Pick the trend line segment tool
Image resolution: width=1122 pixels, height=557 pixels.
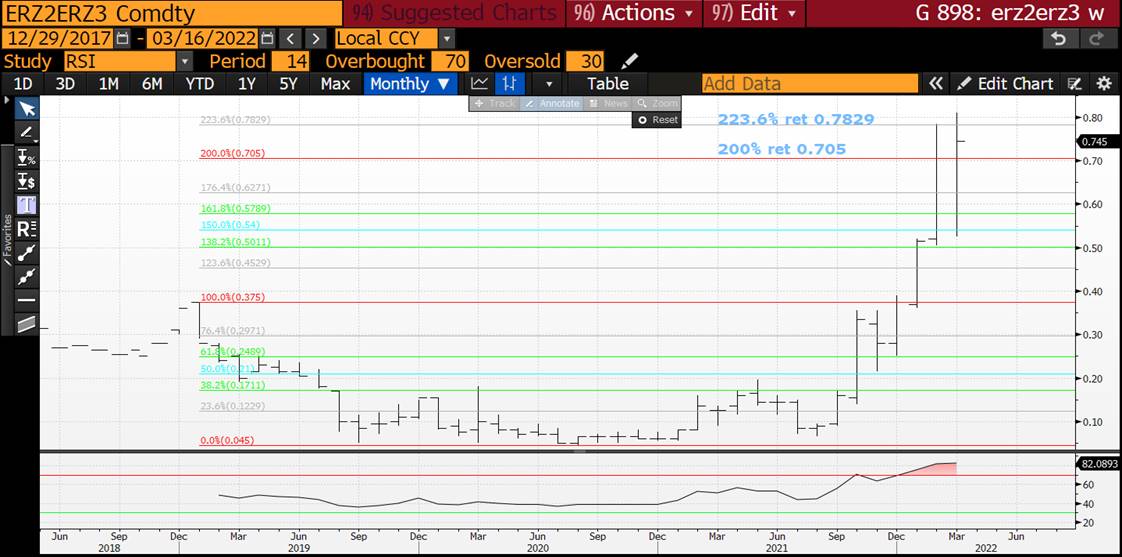[x=27, y=253]
